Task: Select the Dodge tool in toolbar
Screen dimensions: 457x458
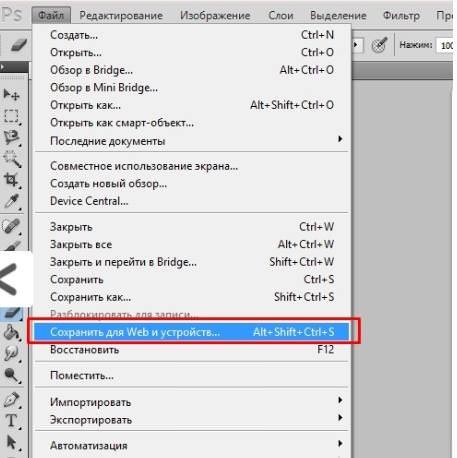Action: coord(11,375)
